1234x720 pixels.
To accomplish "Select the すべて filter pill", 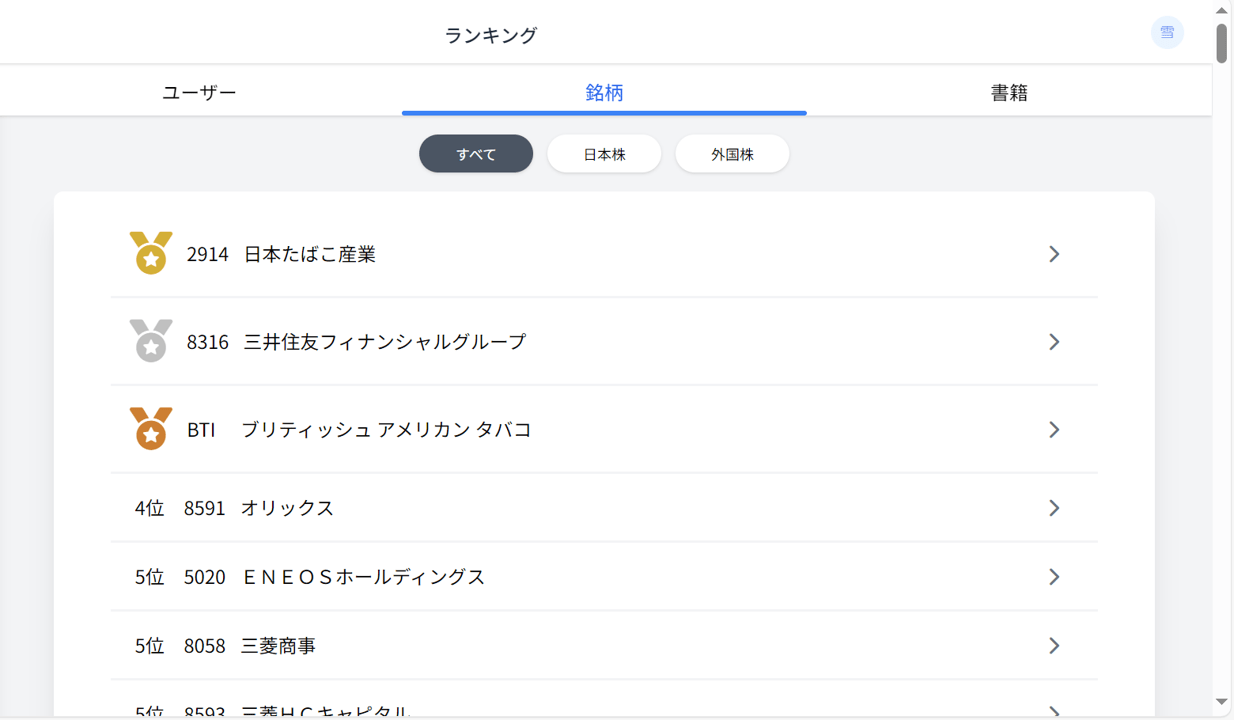I will click(x=476, y=154).
